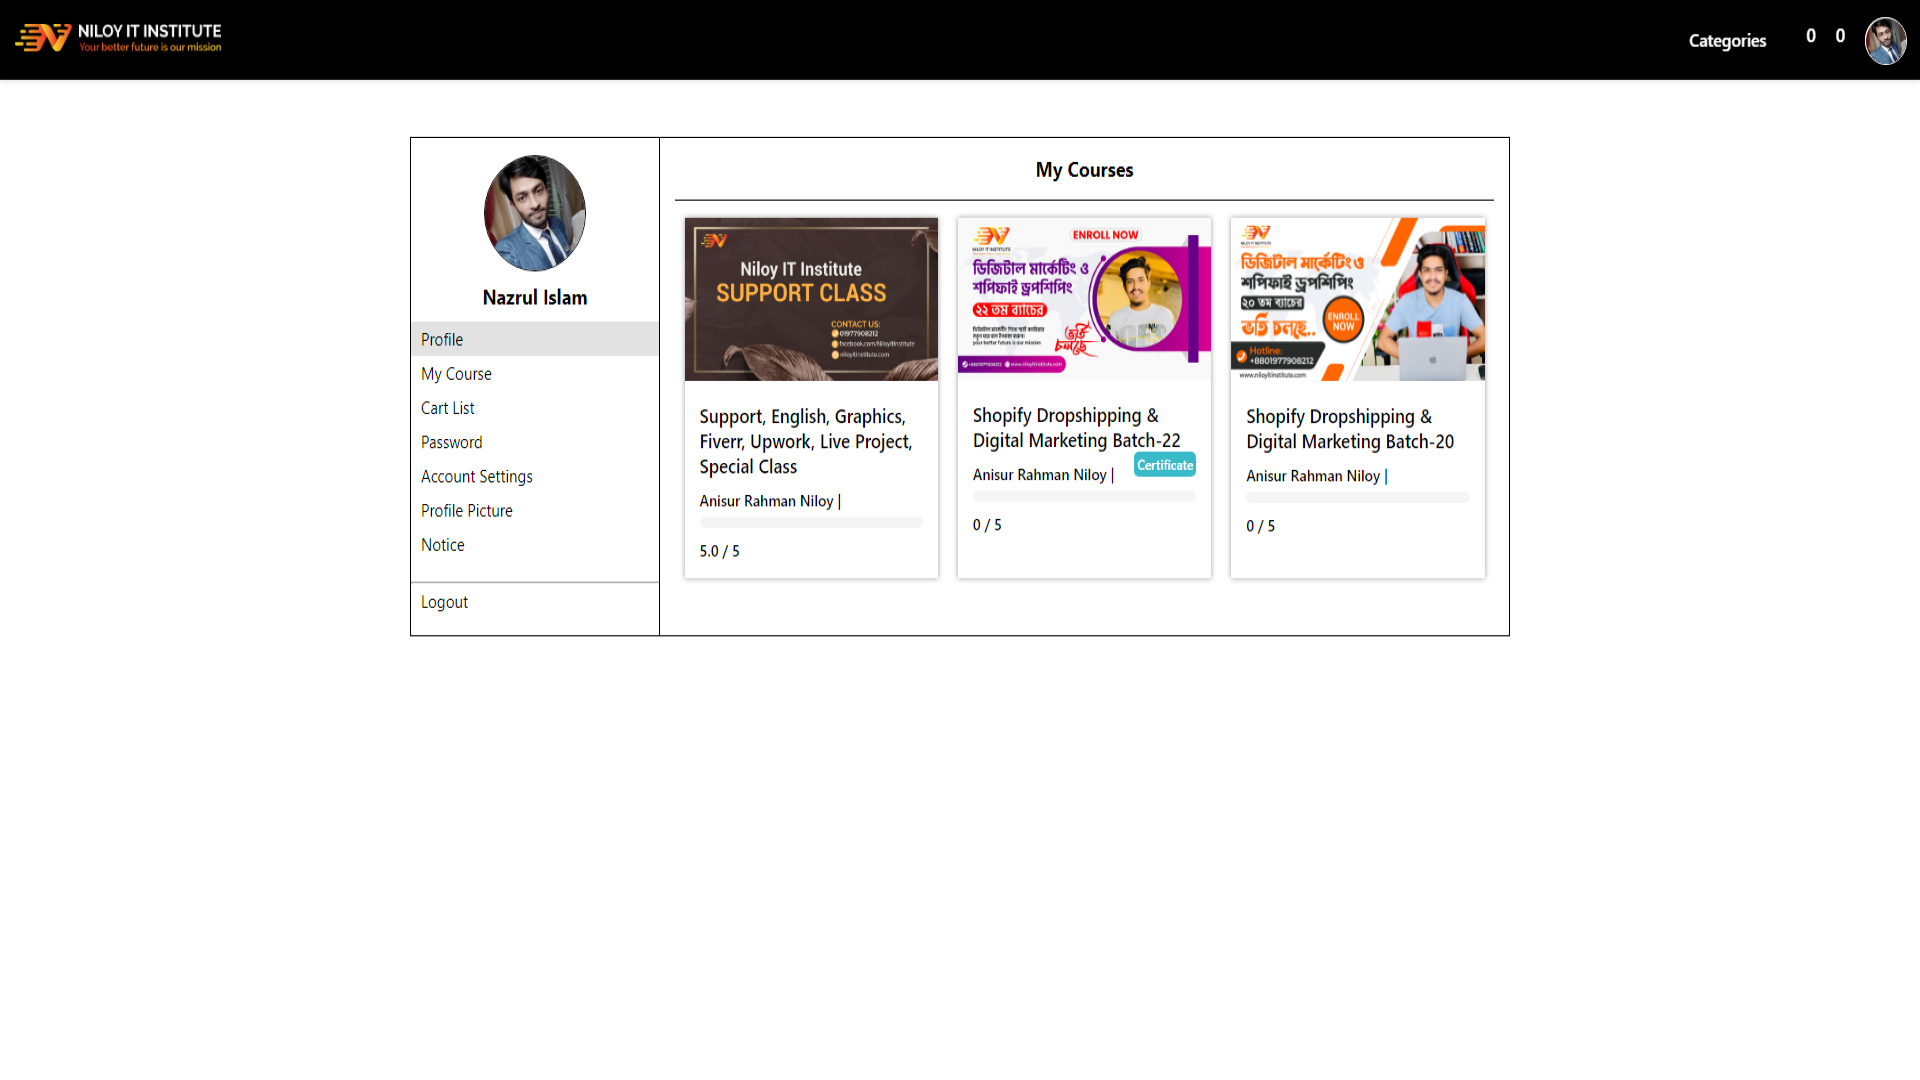The image size is (1920, 1080).
Task: Click the Niloy IT Institute logo
Action: click(118, 38)
